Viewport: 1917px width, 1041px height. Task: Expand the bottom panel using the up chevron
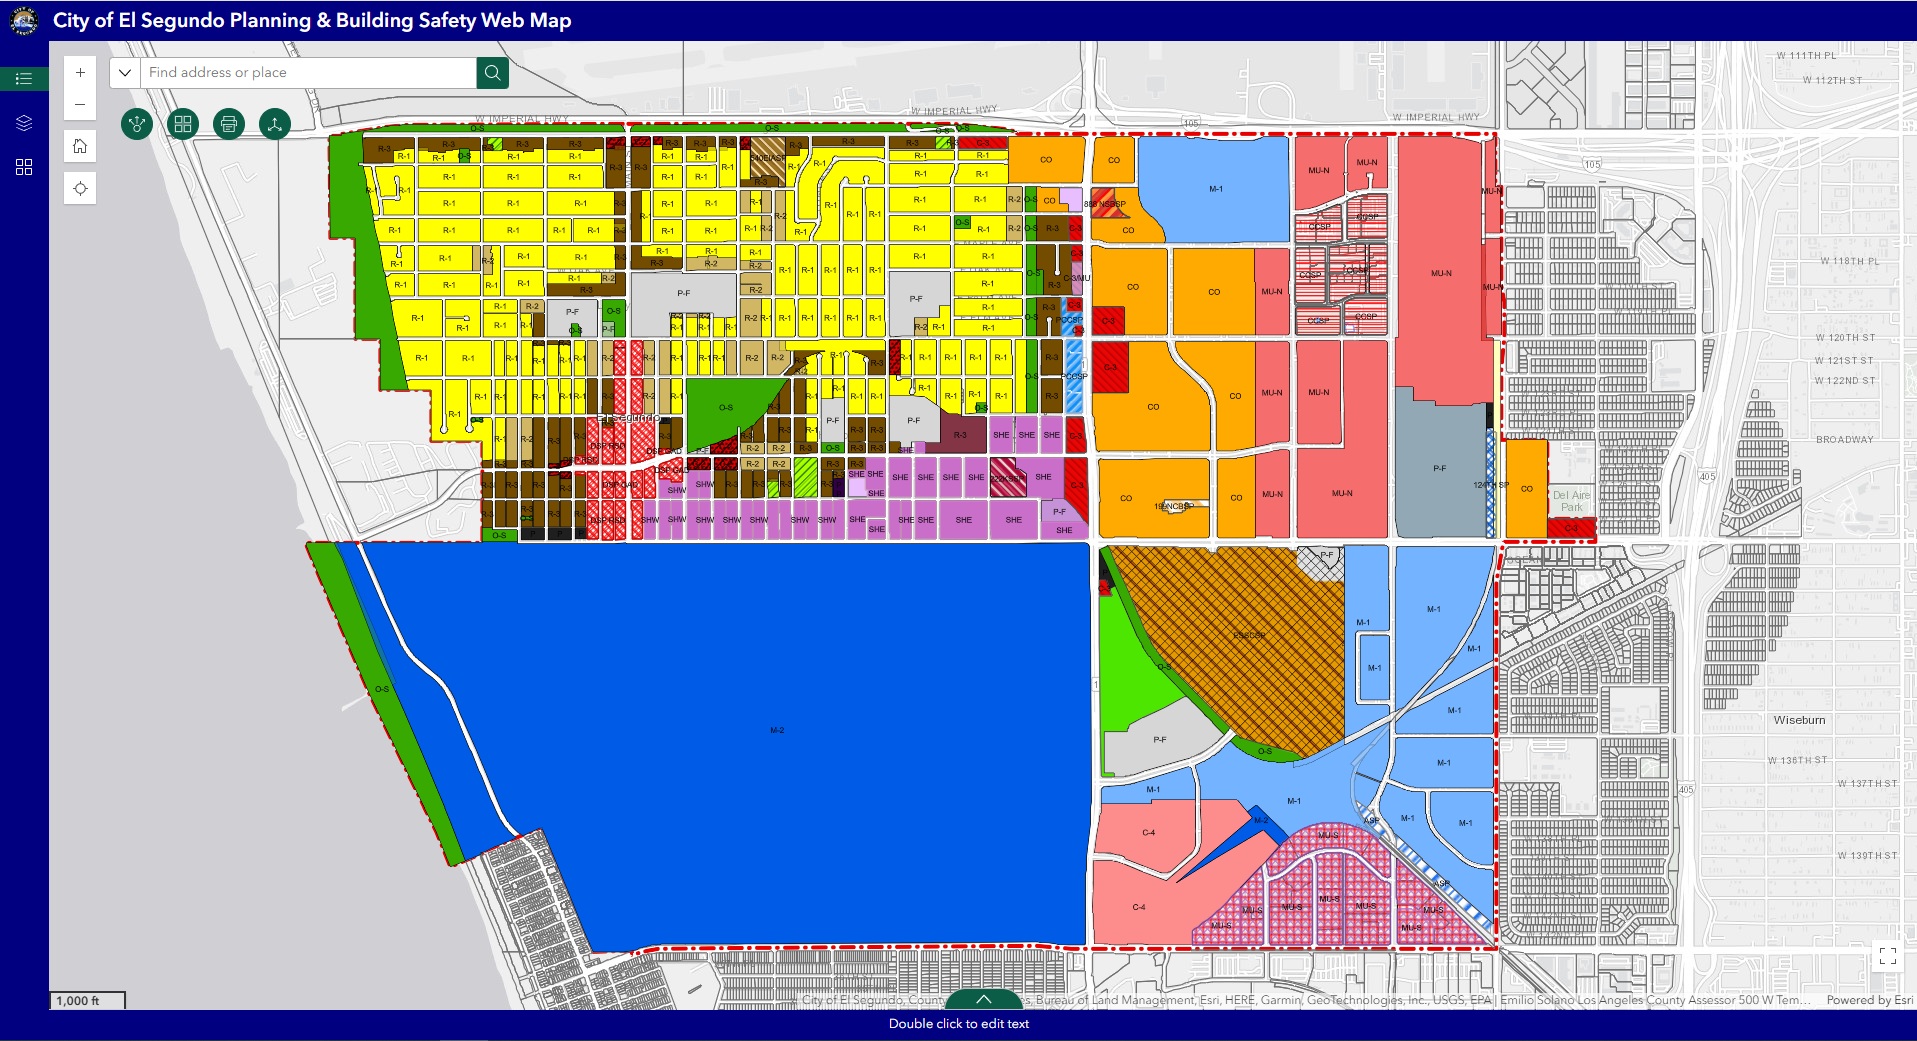[x=984, y=999]
